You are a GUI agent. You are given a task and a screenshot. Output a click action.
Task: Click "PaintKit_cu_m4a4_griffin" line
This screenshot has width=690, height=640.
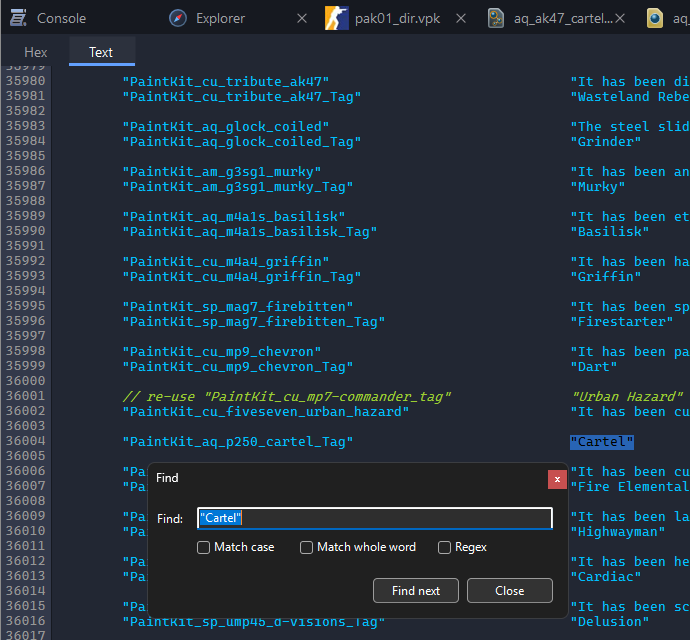tap(226, 261)
